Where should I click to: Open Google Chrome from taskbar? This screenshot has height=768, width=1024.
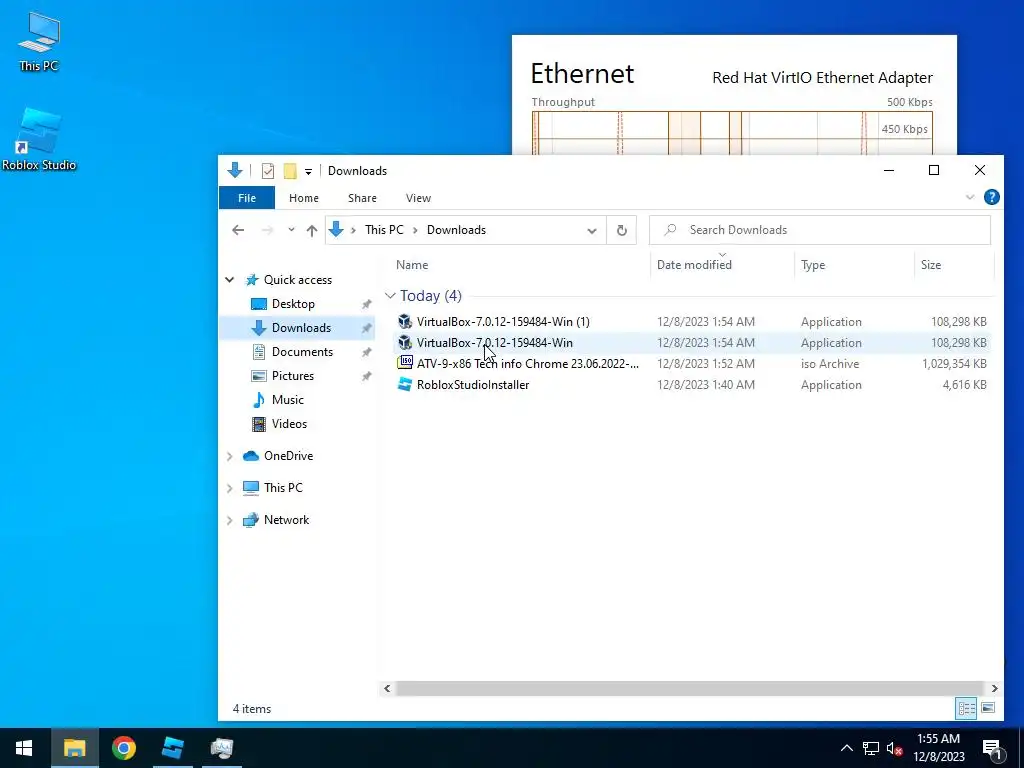[x=123, y=748]
